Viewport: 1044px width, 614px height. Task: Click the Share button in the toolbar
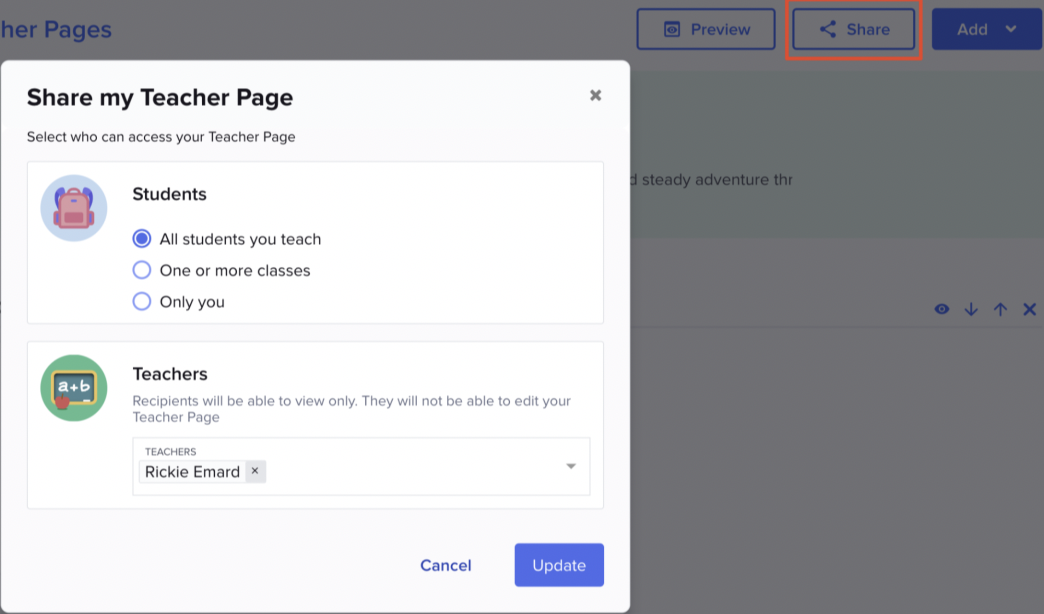(x=854, y=29)
